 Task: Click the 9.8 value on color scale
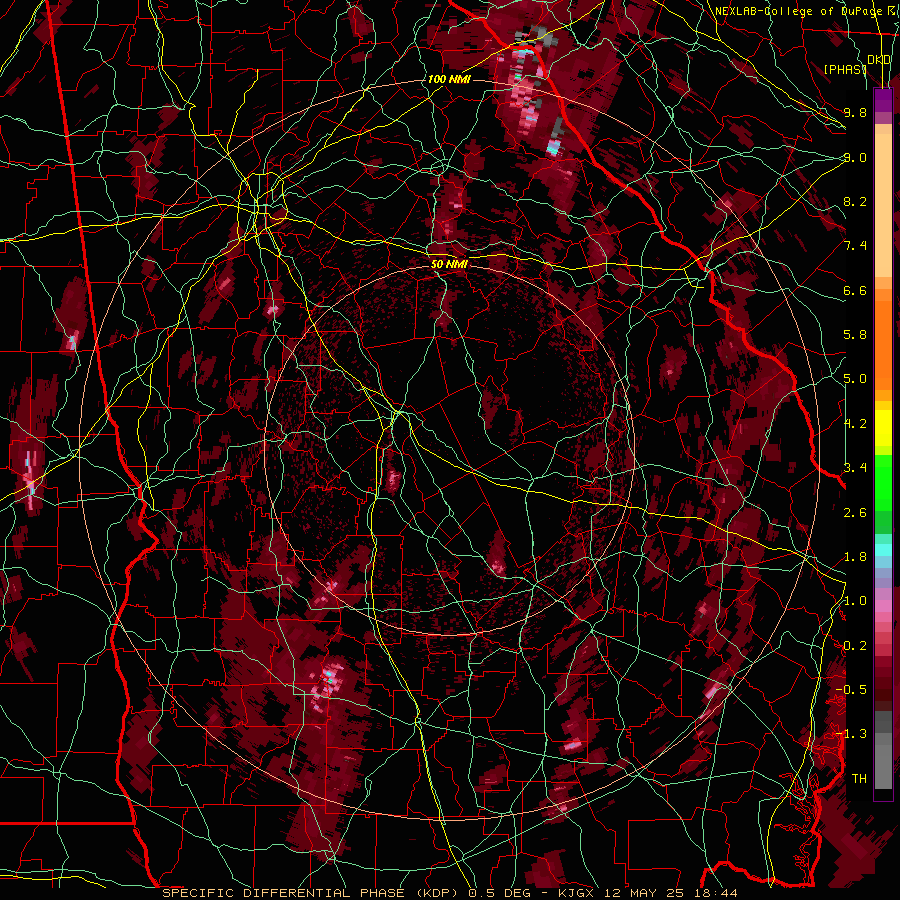click(x=855, y=112)
